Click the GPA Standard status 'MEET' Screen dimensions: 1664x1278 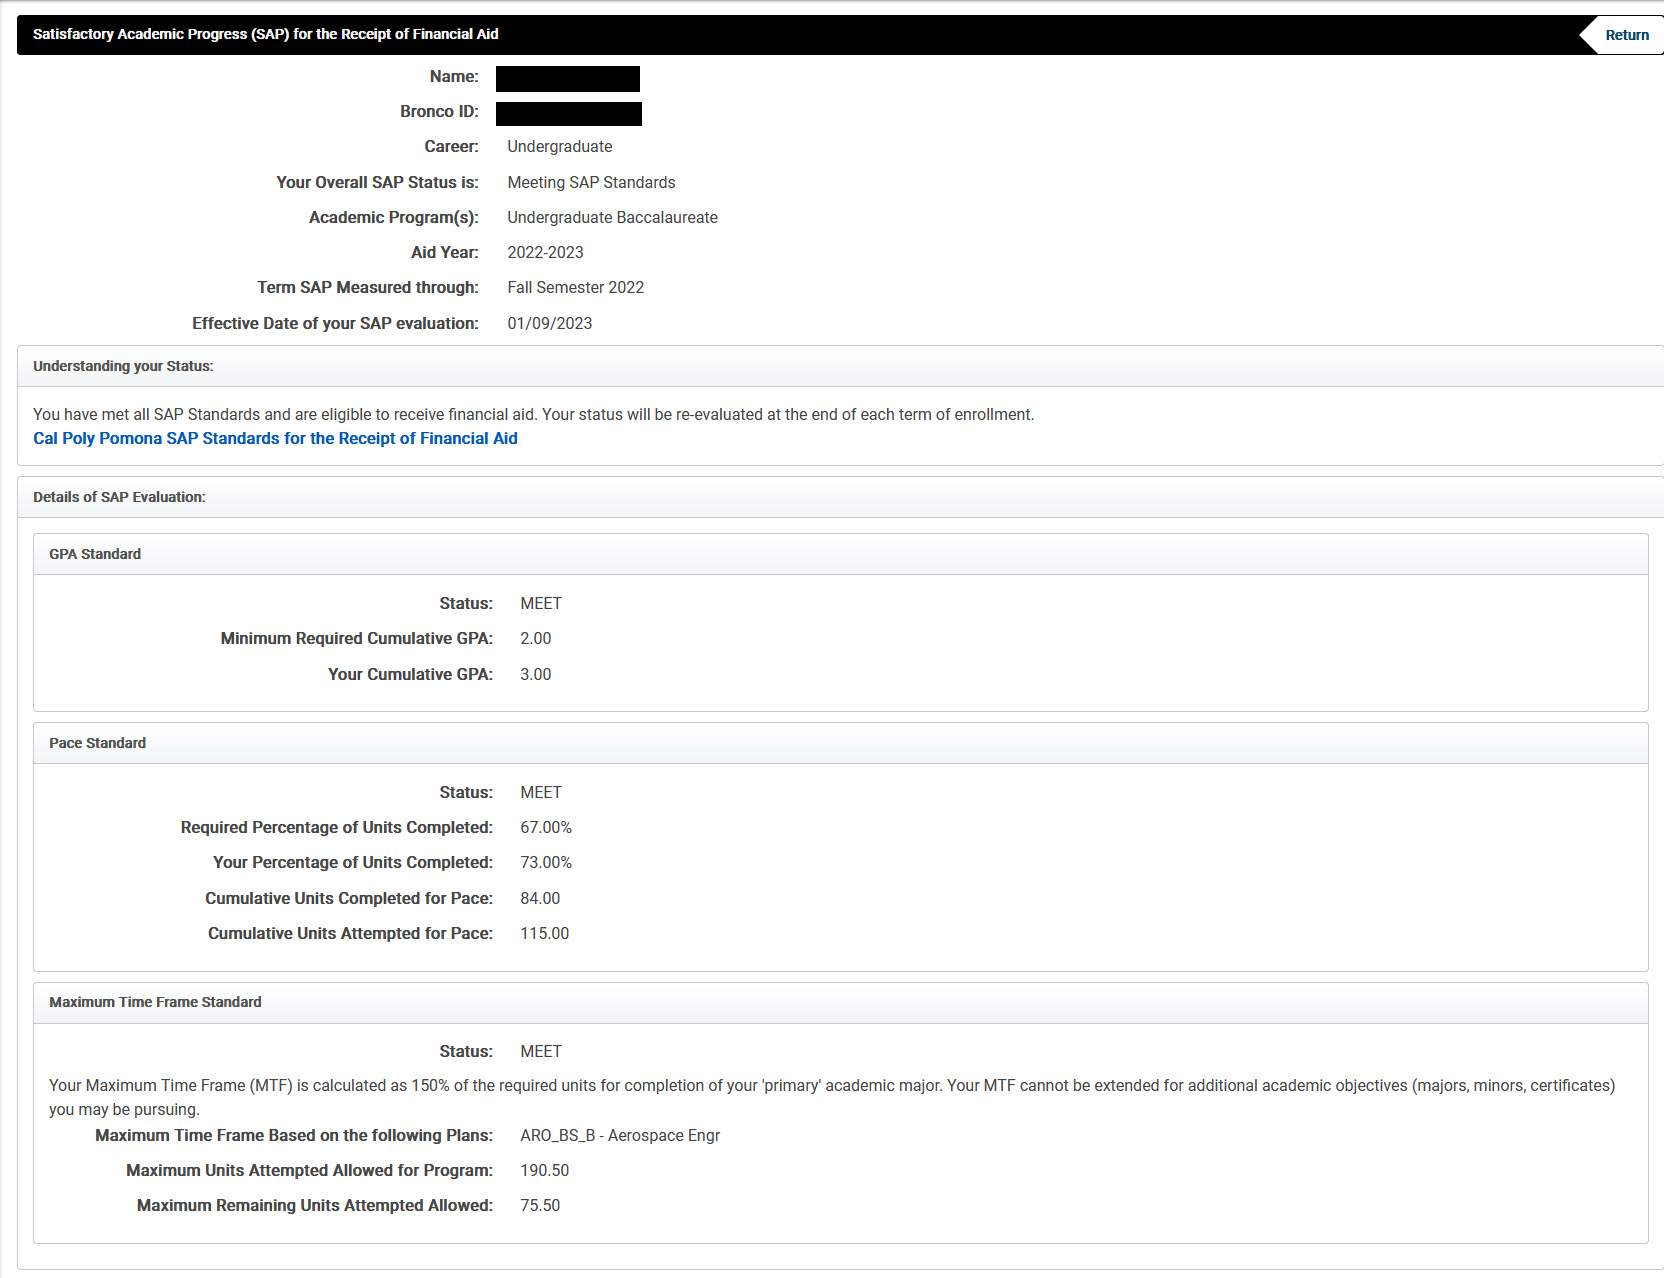(x=541, y=603)
